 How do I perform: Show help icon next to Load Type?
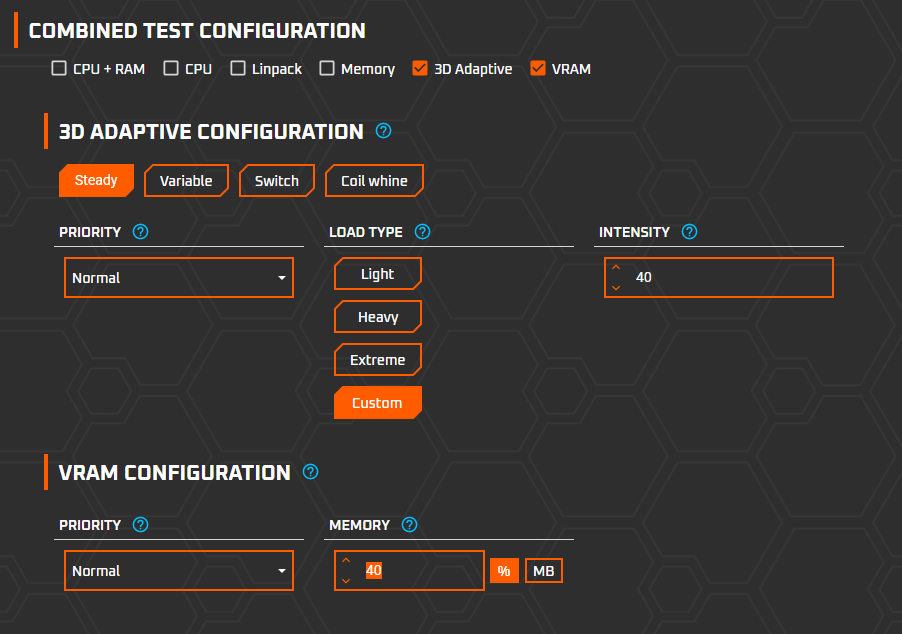422,232
